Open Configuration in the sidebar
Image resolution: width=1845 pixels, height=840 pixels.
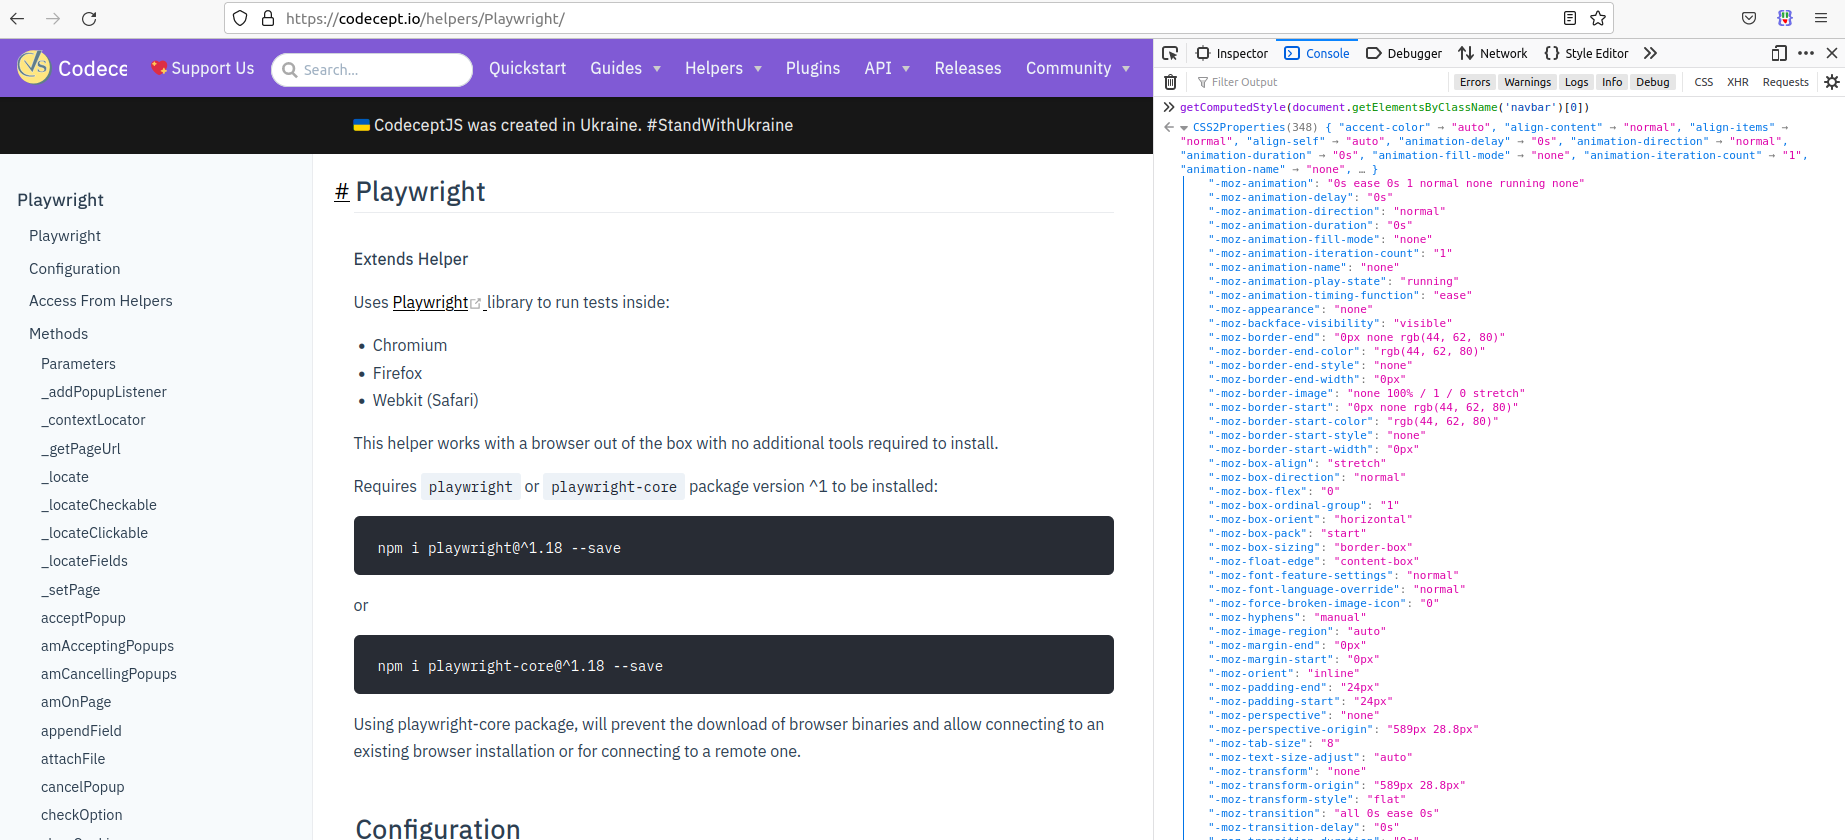coord(75,269)
